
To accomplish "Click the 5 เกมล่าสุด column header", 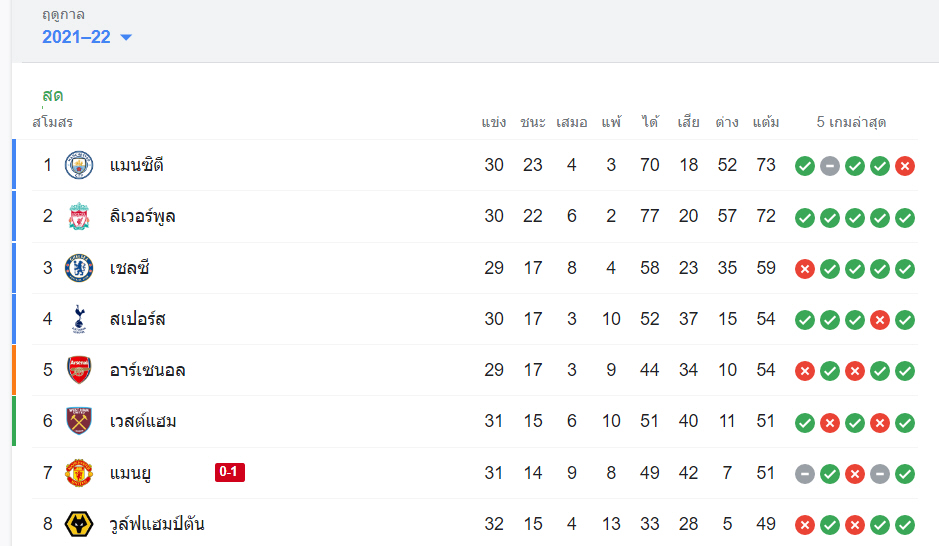I will click(x=851, y=122).
